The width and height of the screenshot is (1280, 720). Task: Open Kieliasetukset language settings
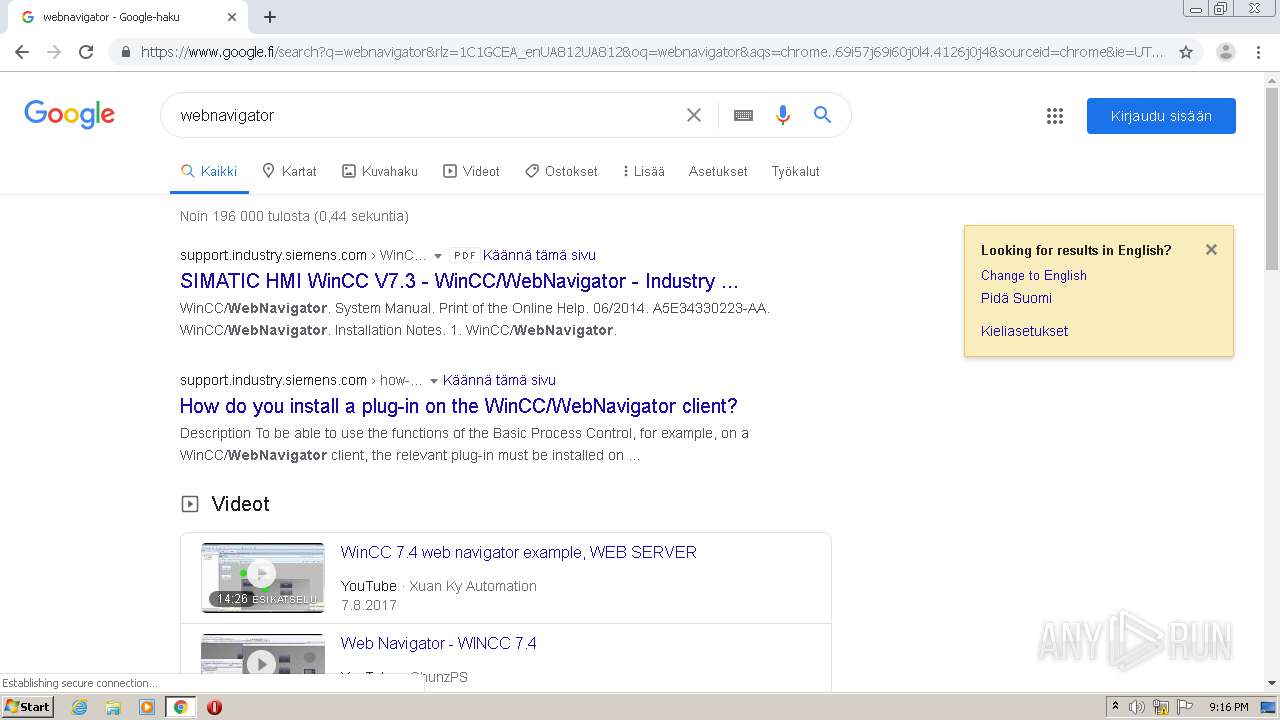coord(1024,331)
